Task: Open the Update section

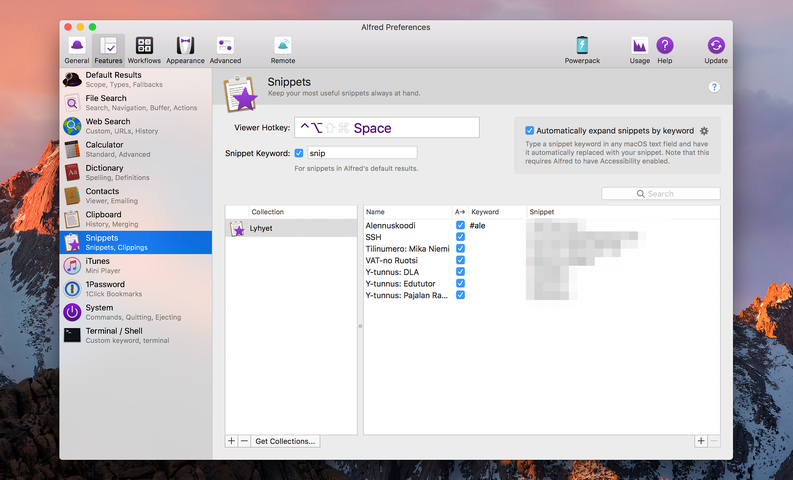Action: [716, 50]
